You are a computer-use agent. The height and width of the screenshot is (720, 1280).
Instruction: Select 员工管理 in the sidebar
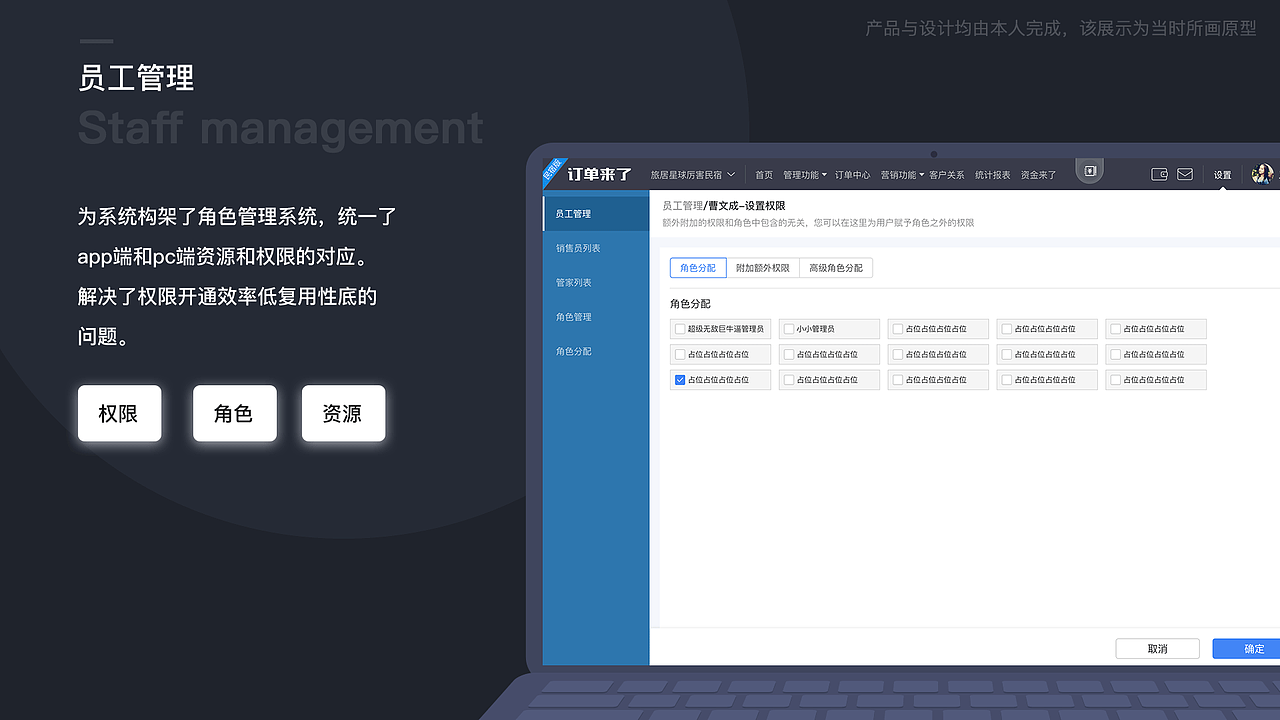596,214
